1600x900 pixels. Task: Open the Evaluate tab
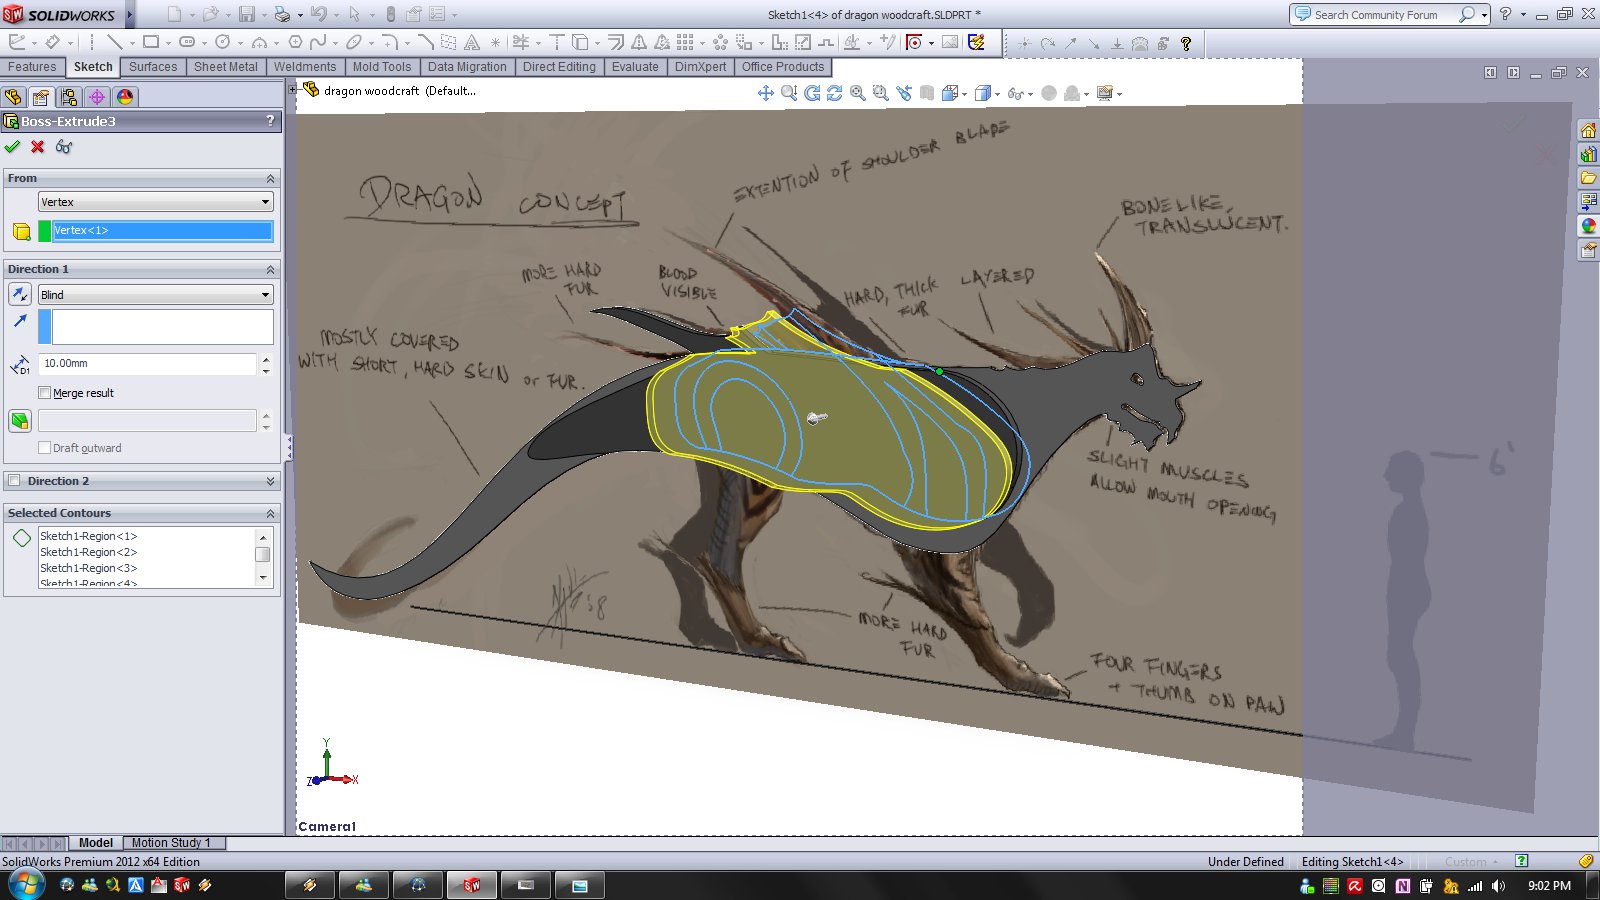coord(635,67)
